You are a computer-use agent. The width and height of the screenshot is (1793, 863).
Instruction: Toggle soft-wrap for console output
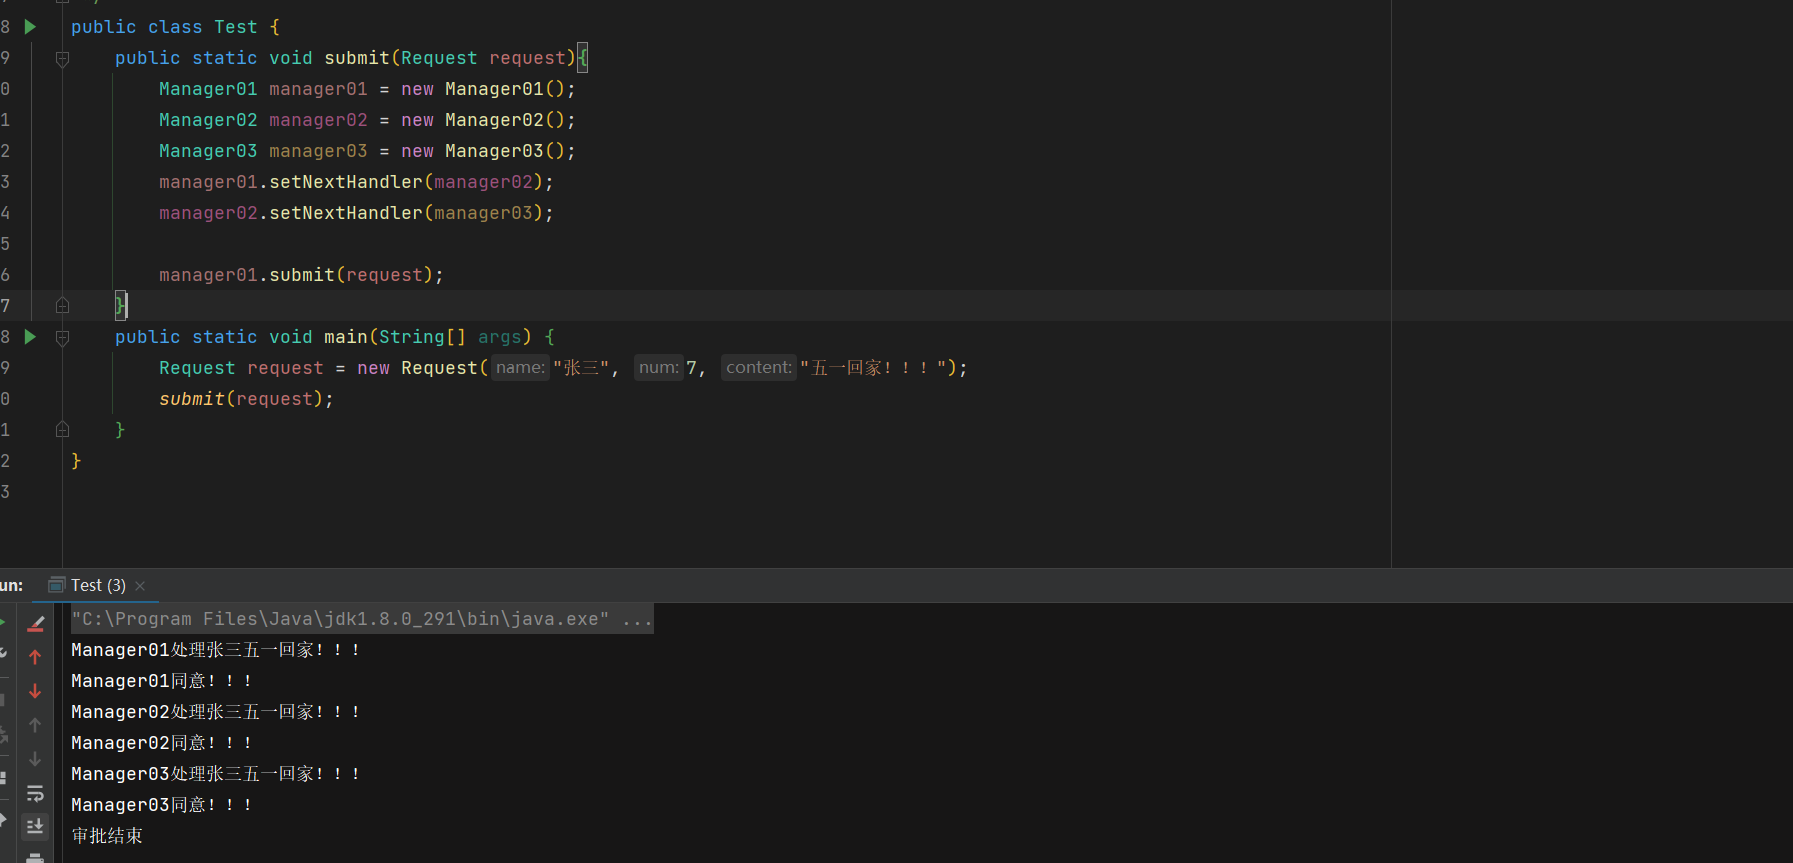[x=35, y=793]
